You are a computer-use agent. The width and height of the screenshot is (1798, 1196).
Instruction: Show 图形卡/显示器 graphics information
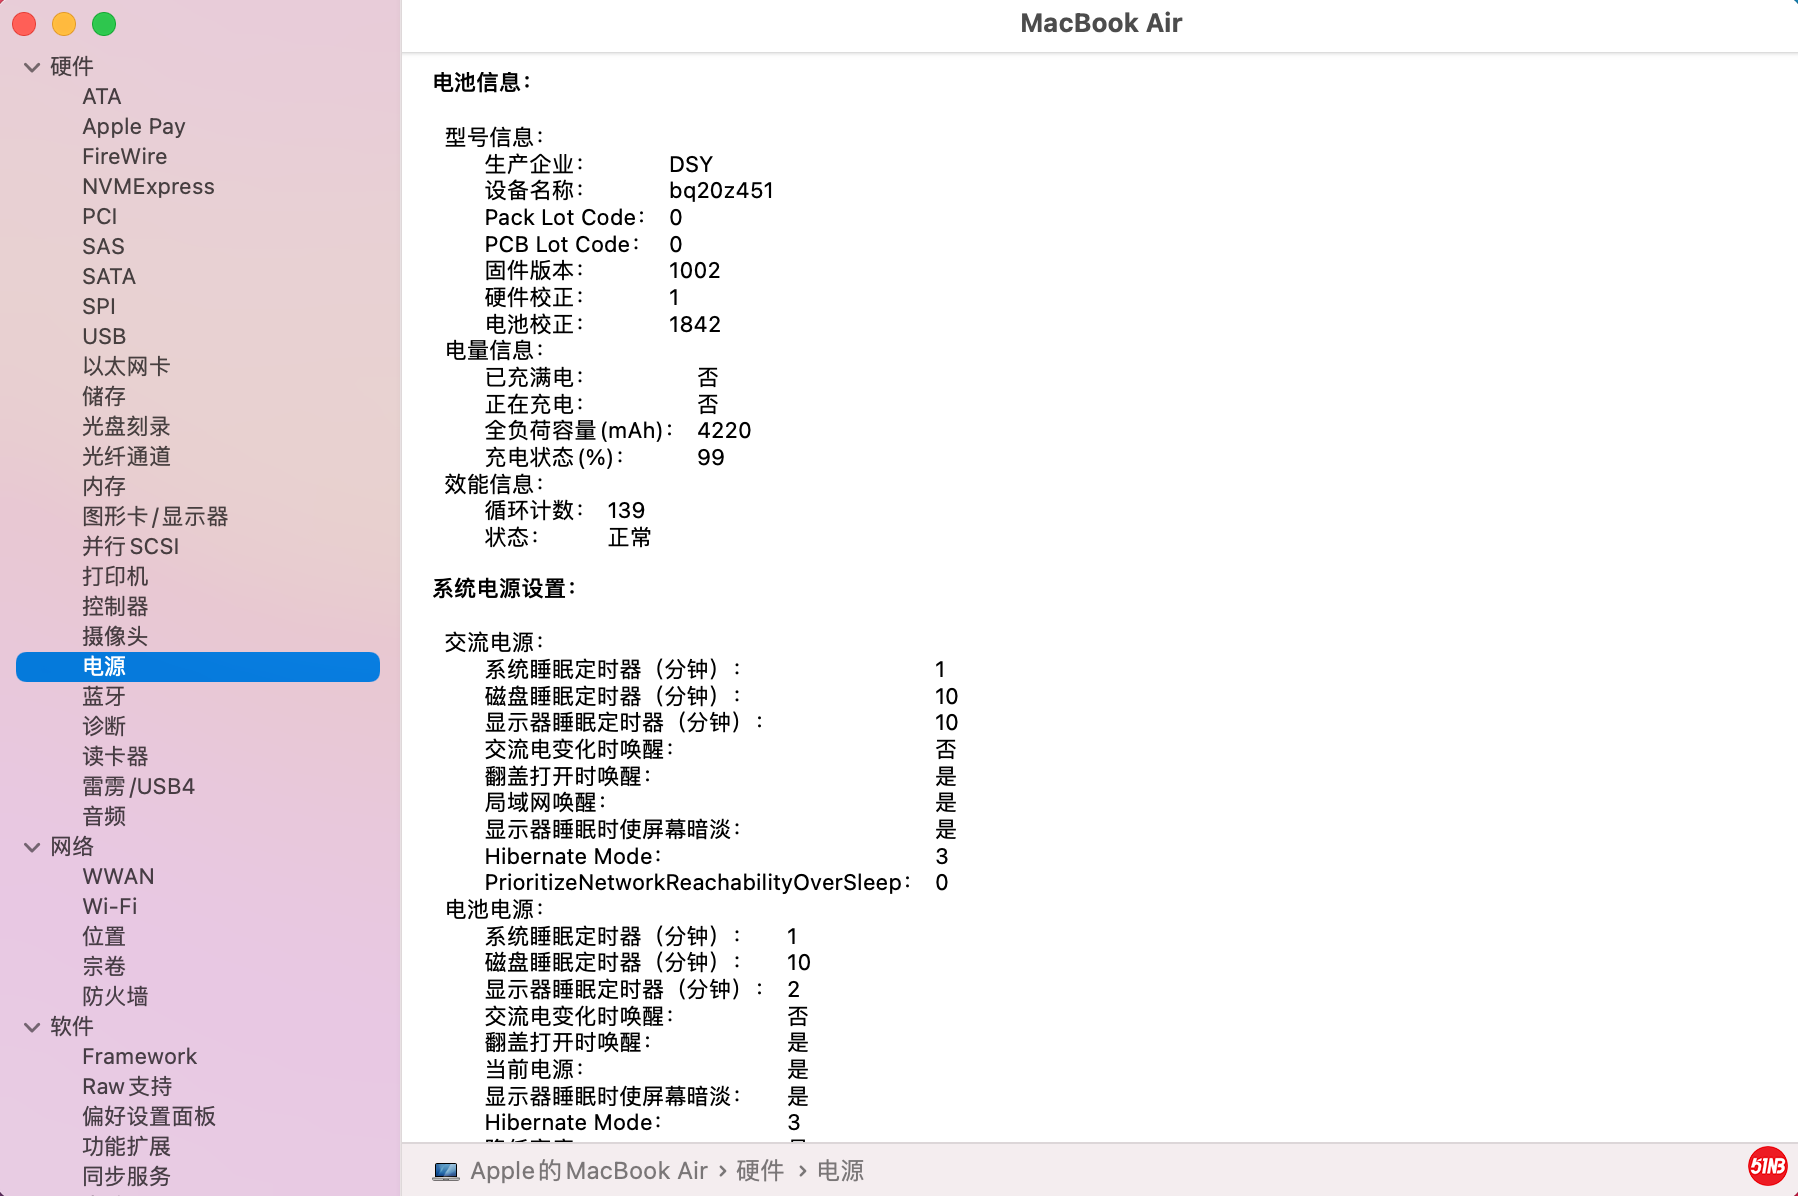(x=155, y=517)
